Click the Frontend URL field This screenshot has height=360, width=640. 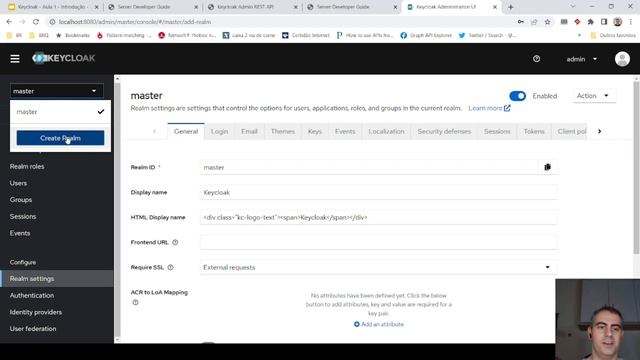click(378, 242)
